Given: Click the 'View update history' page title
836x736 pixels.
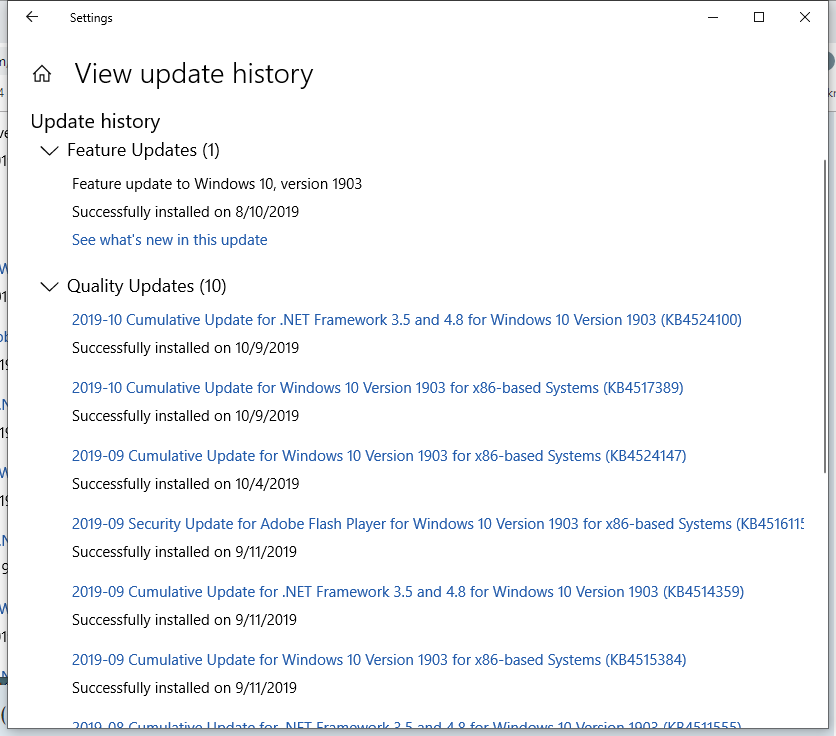Looking at the screenshot, I should coord(194,74).
